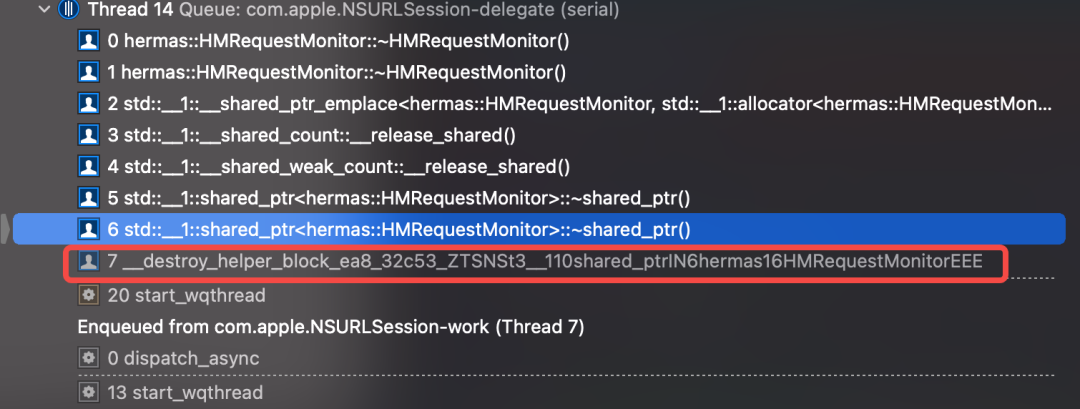Viewport: 1080px width, 409px height.
Task: Click dimmed user icon on frame 7
Action: click(89, 262)
